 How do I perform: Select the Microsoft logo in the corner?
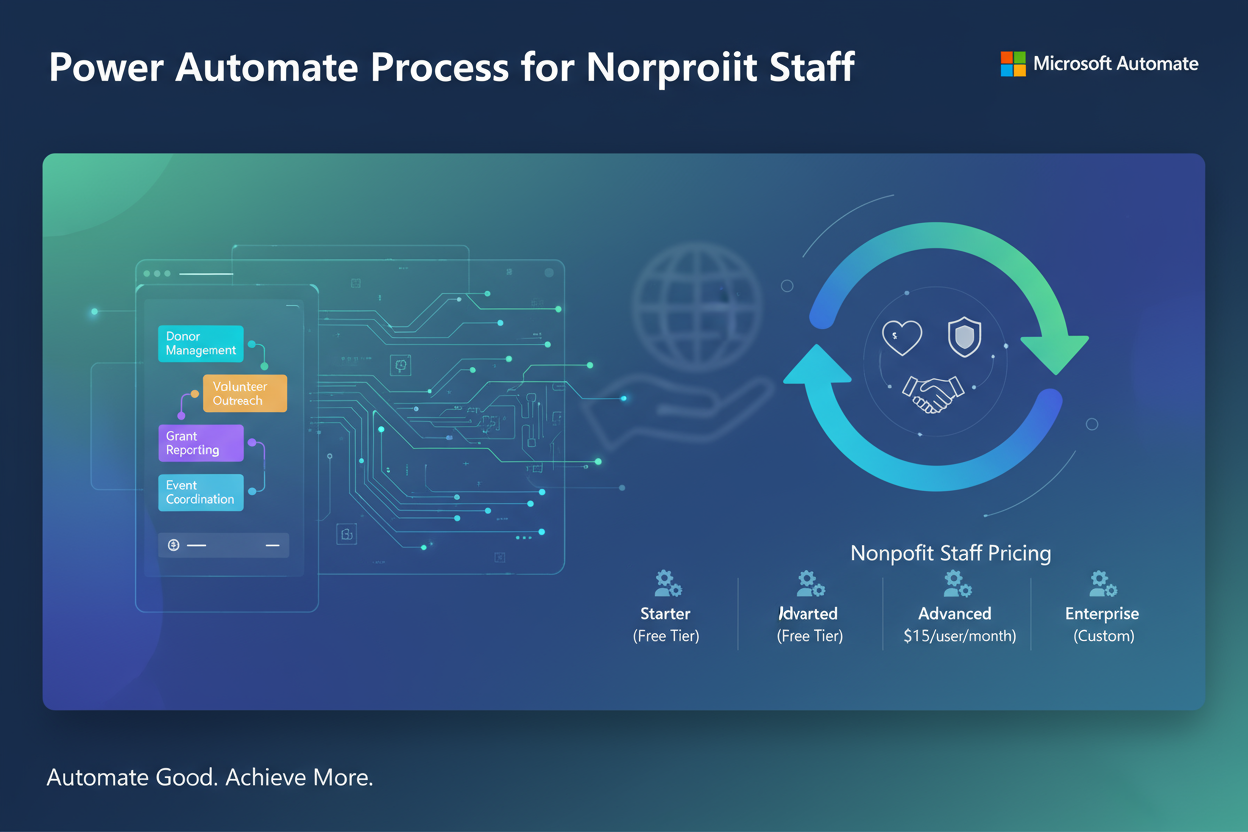pos(1013,63)
